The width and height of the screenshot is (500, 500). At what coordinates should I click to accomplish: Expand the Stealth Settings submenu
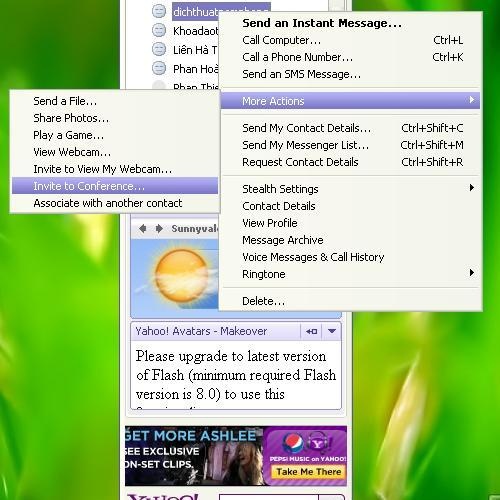350,189
